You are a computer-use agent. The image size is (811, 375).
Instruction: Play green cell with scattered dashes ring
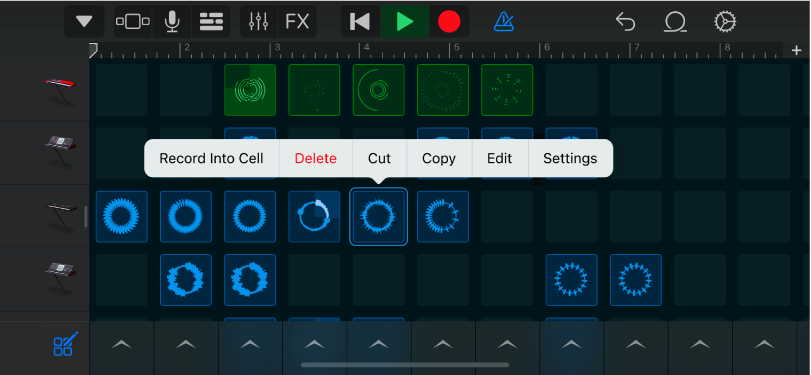click(x=507, y=90)
